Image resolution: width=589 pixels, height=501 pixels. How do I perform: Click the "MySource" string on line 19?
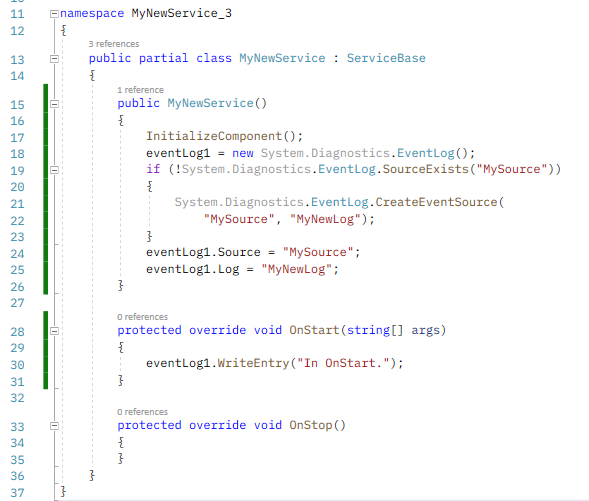(x=512, y=169)
